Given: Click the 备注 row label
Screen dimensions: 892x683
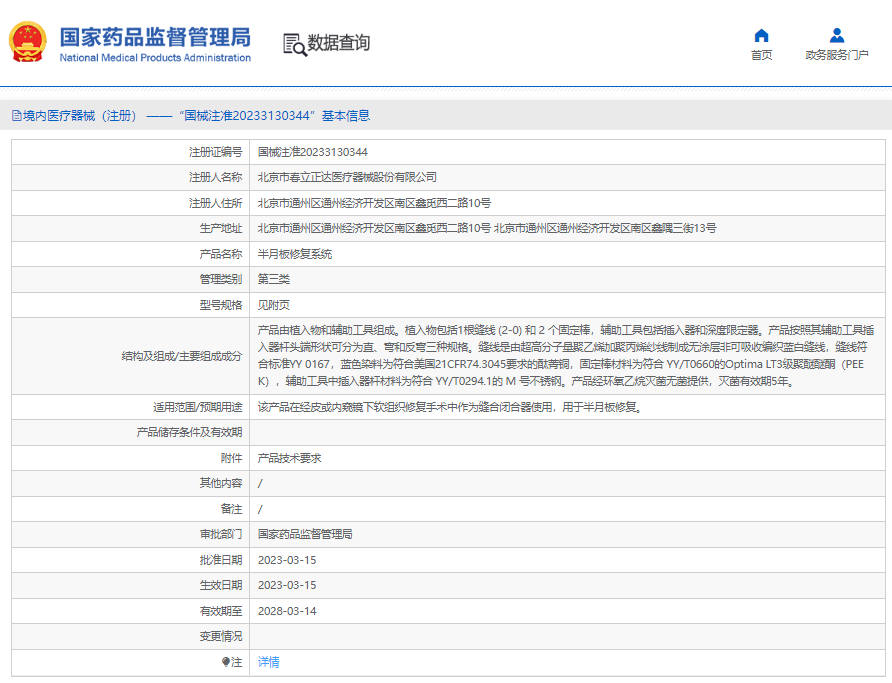Looking at the screenshot, I should pyautogui.click(x=232, y=509).
